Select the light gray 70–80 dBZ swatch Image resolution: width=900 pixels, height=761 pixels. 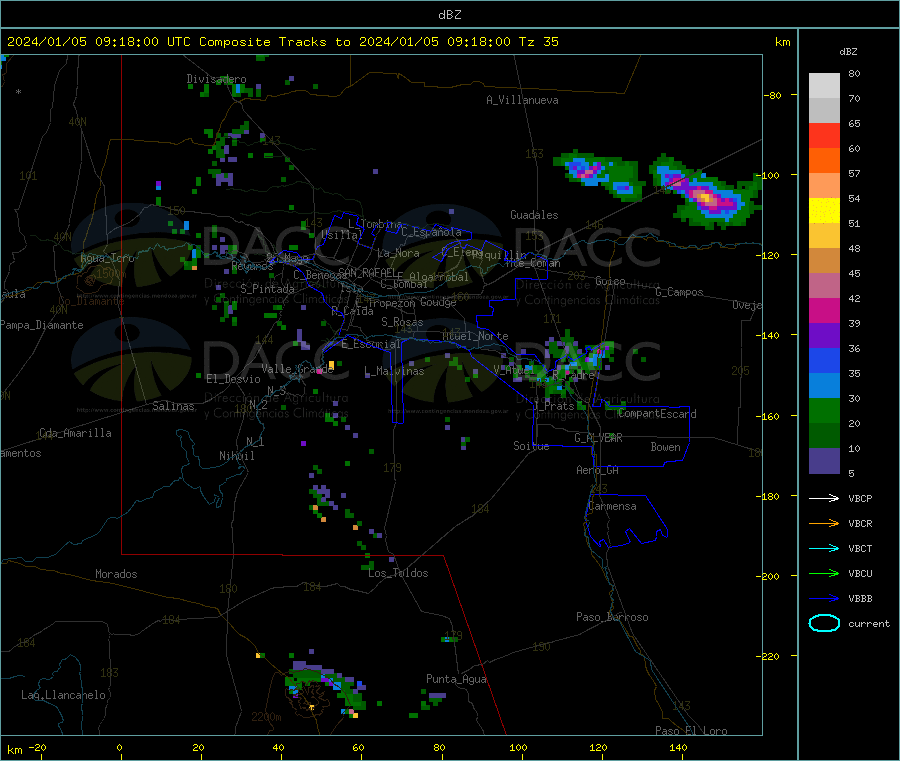[824, 86]
